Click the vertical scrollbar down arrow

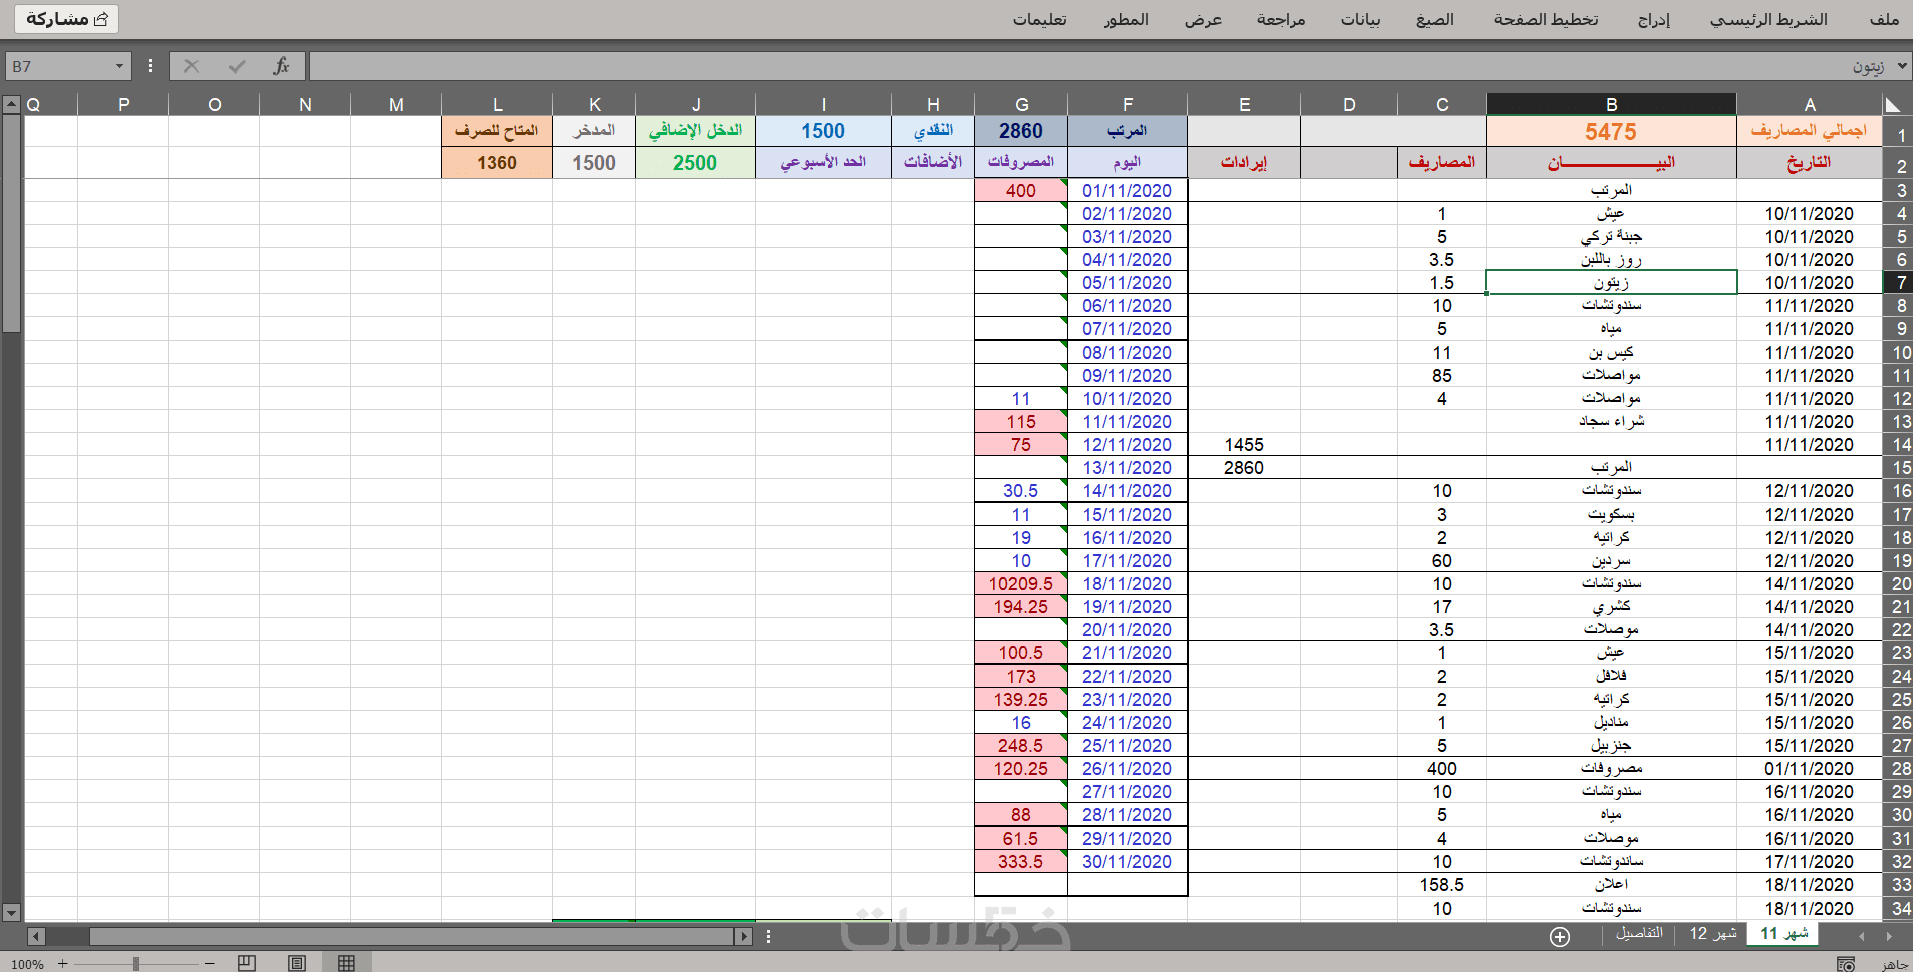coord(11,912)
